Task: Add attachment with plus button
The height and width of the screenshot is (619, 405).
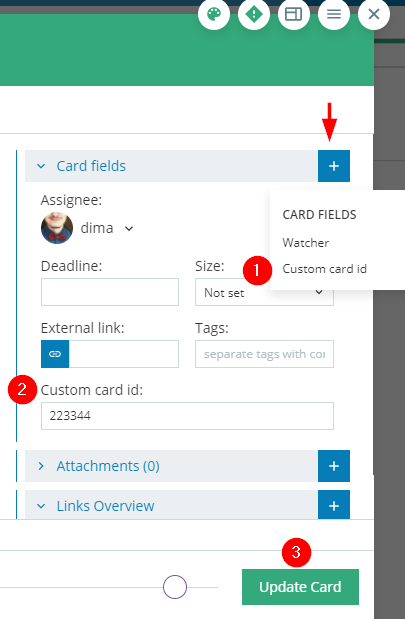Action: 334,466
